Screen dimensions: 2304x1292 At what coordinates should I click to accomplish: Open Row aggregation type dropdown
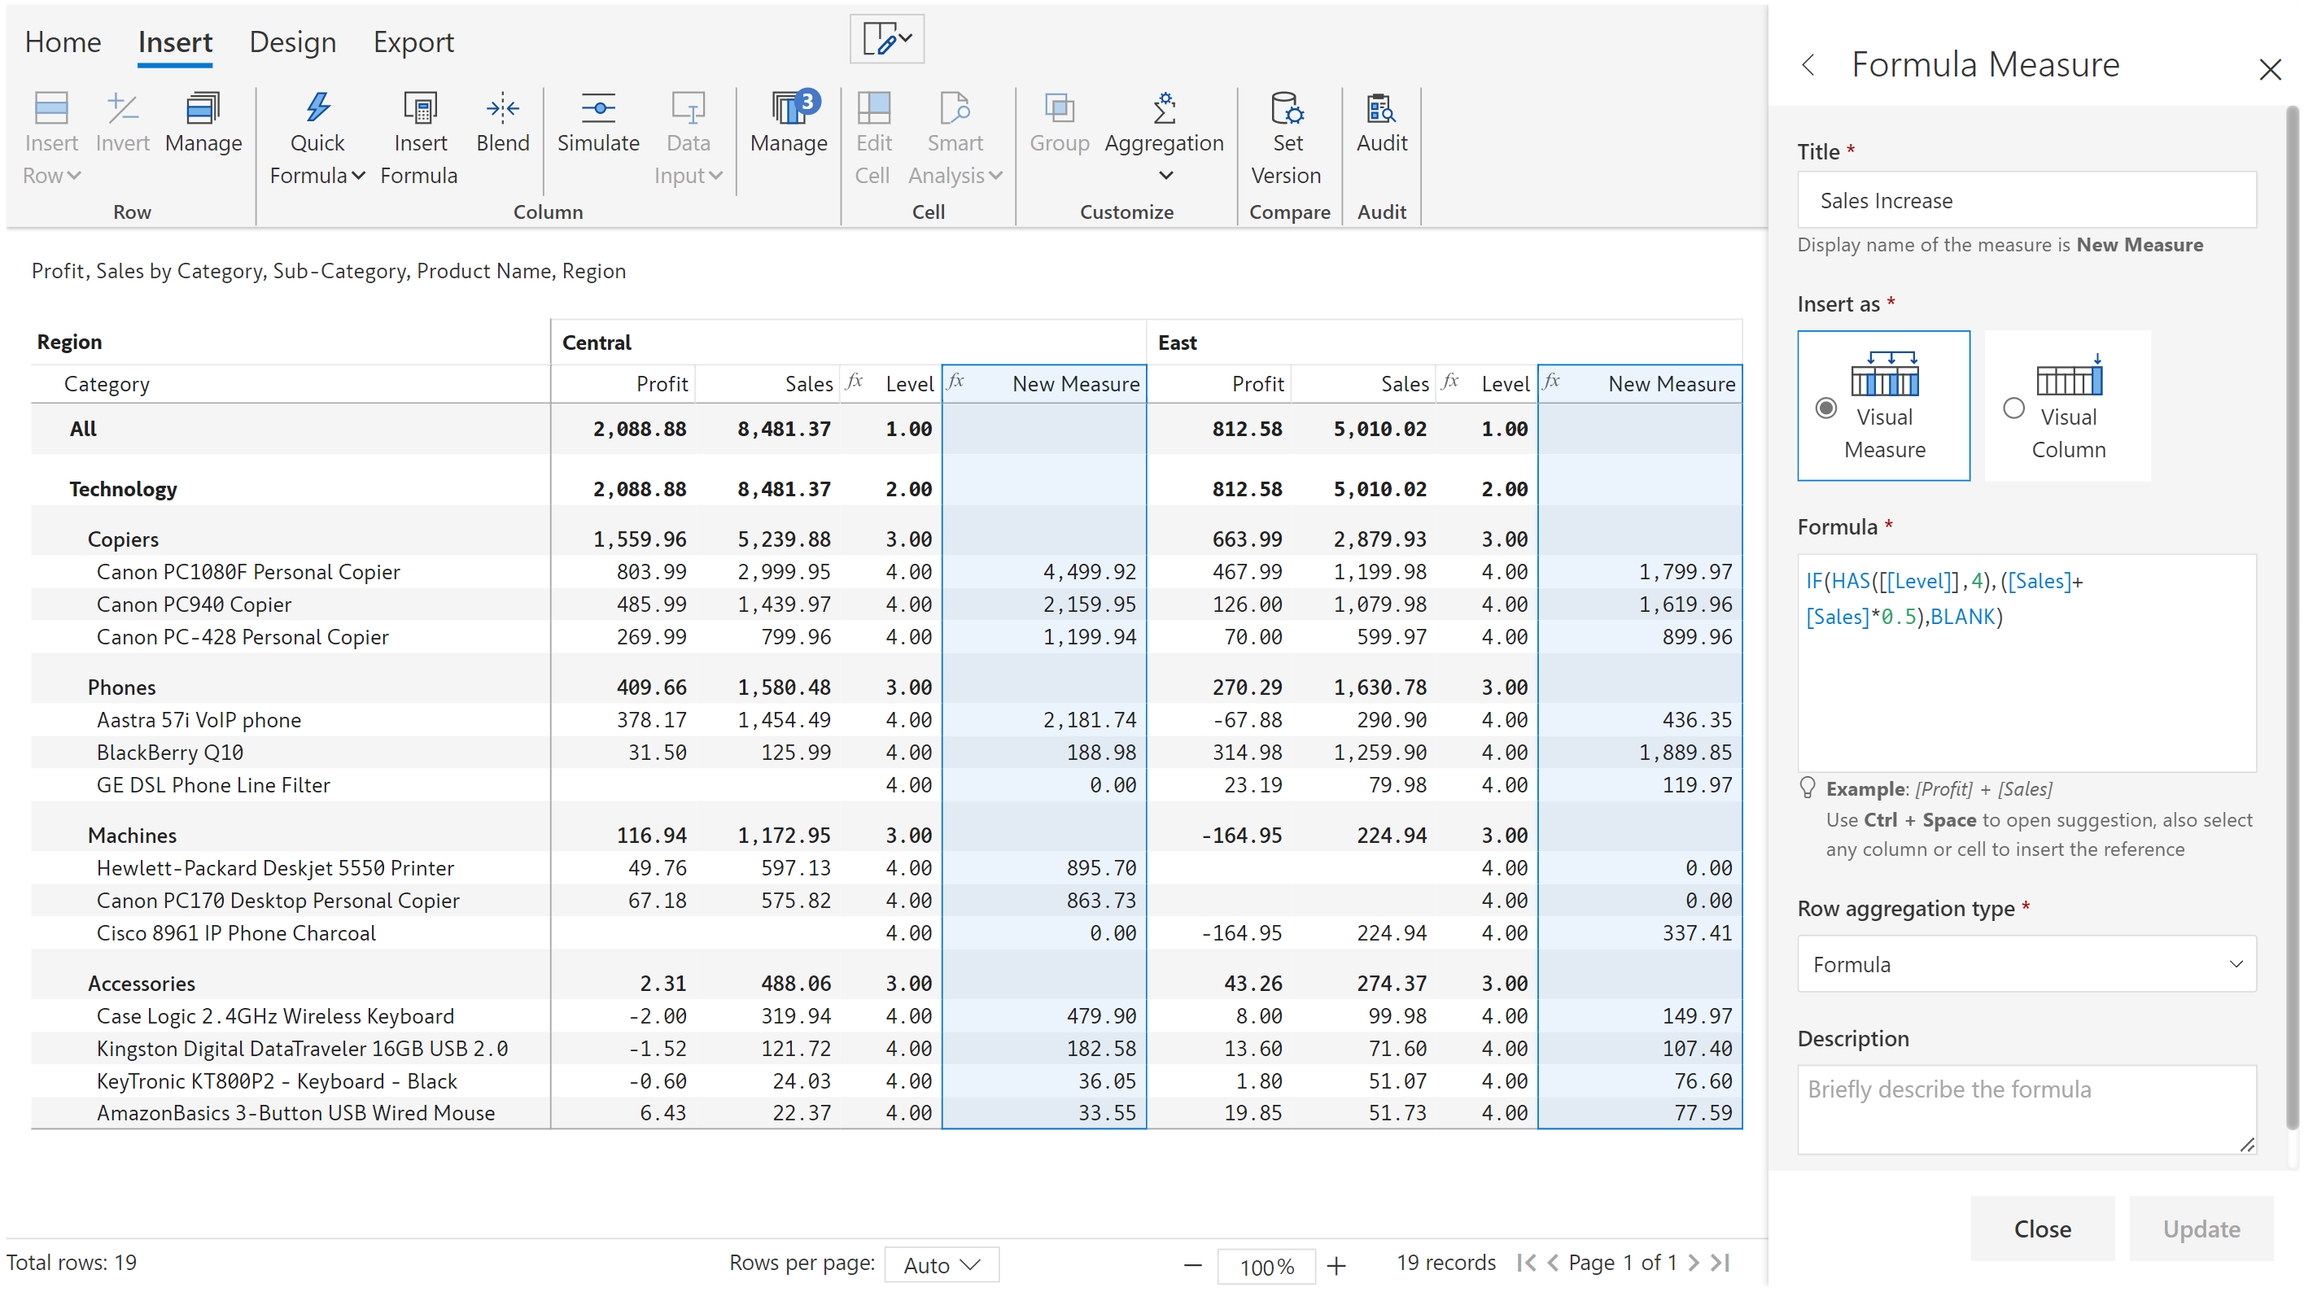click(x=2026, y=964)
